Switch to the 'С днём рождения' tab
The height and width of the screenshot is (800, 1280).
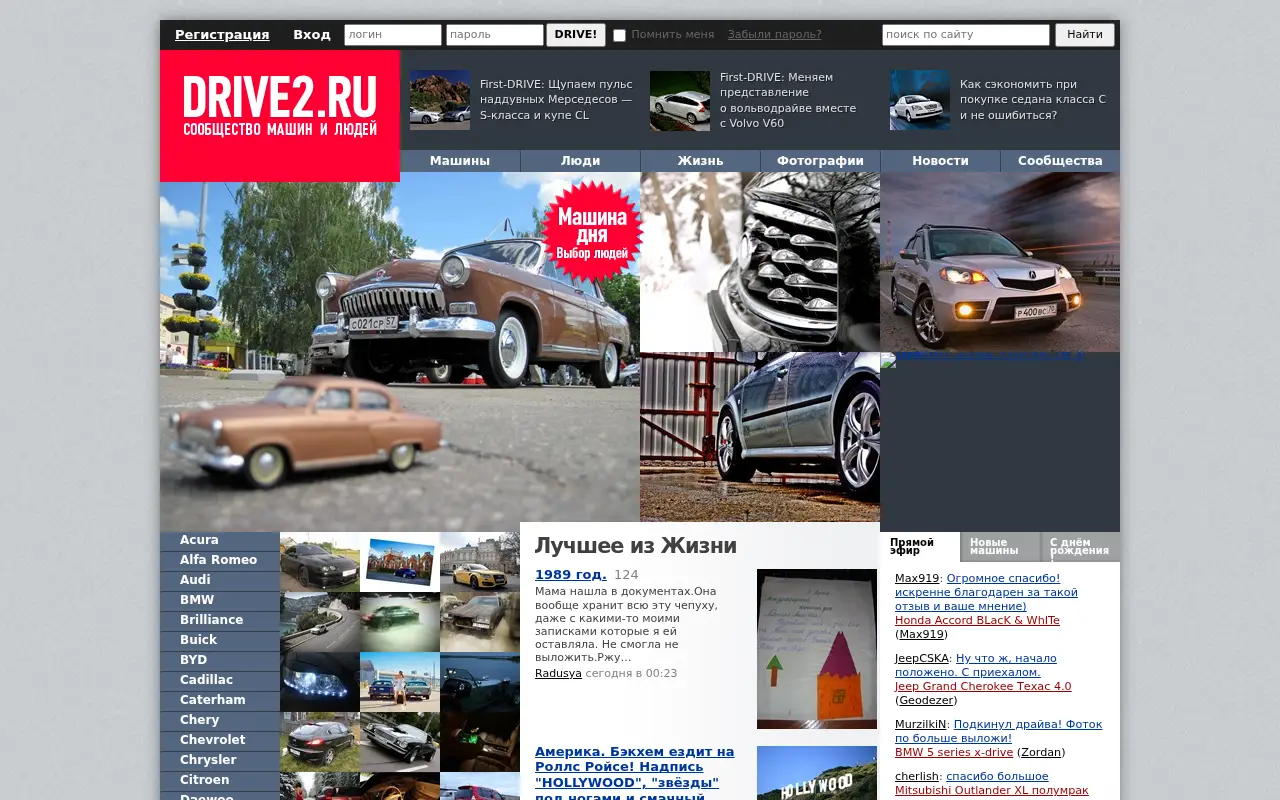coord(1081,547)
